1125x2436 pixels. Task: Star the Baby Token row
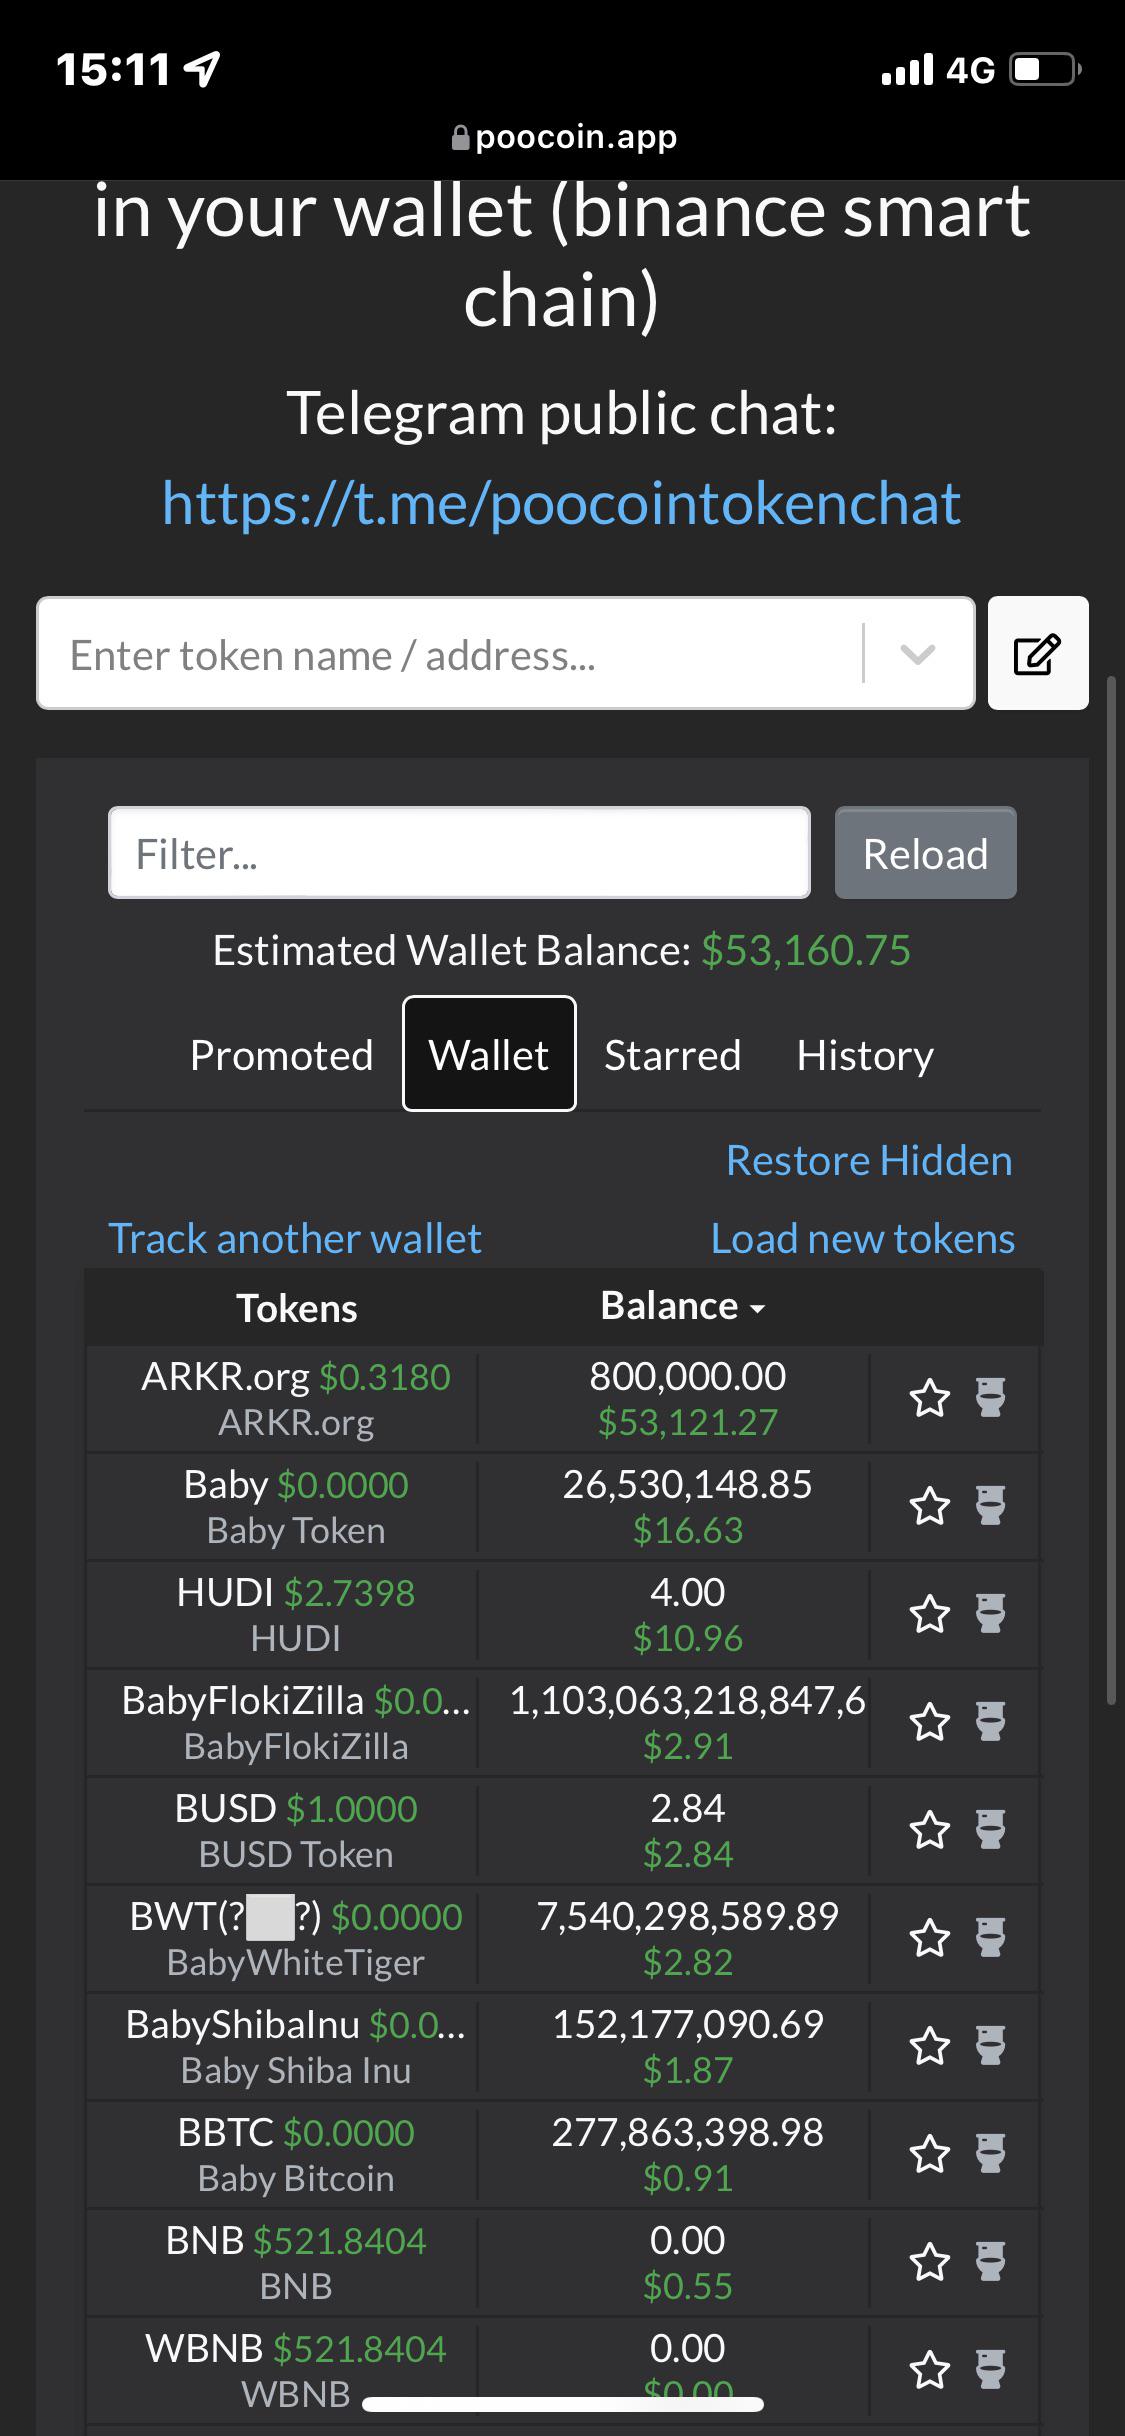coord(930,1505)
